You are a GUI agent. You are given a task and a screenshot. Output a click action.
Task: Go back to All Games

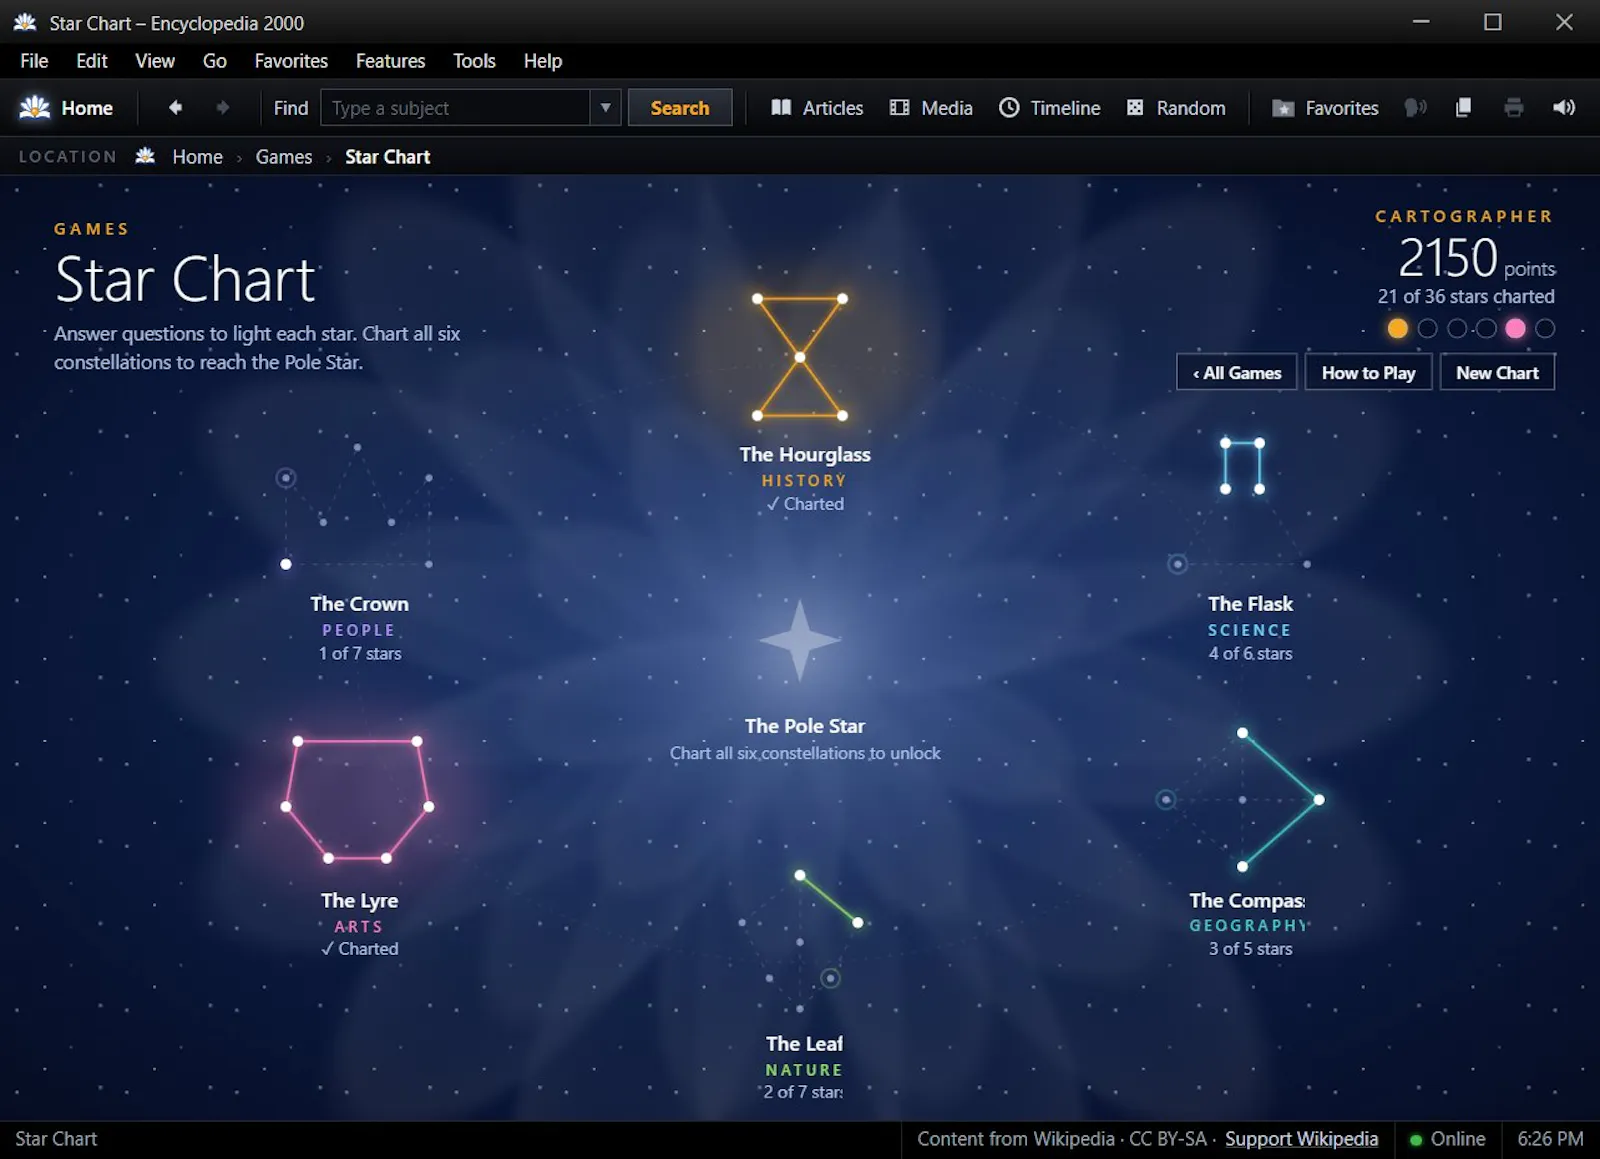[x=1237, y=372]
